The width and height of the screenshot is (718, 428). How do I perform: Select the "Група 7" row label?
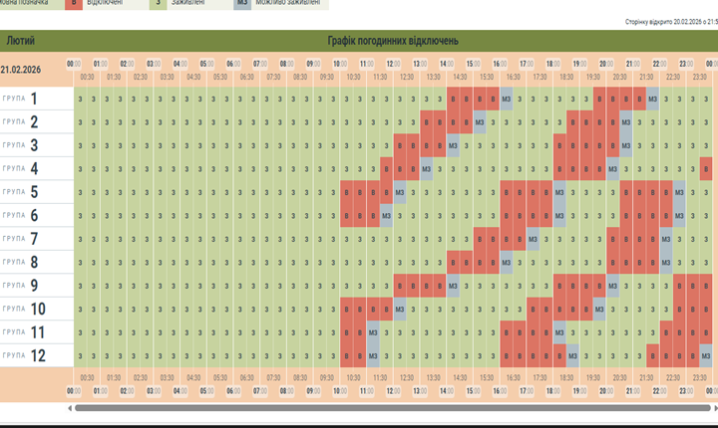tap(22, 239)
